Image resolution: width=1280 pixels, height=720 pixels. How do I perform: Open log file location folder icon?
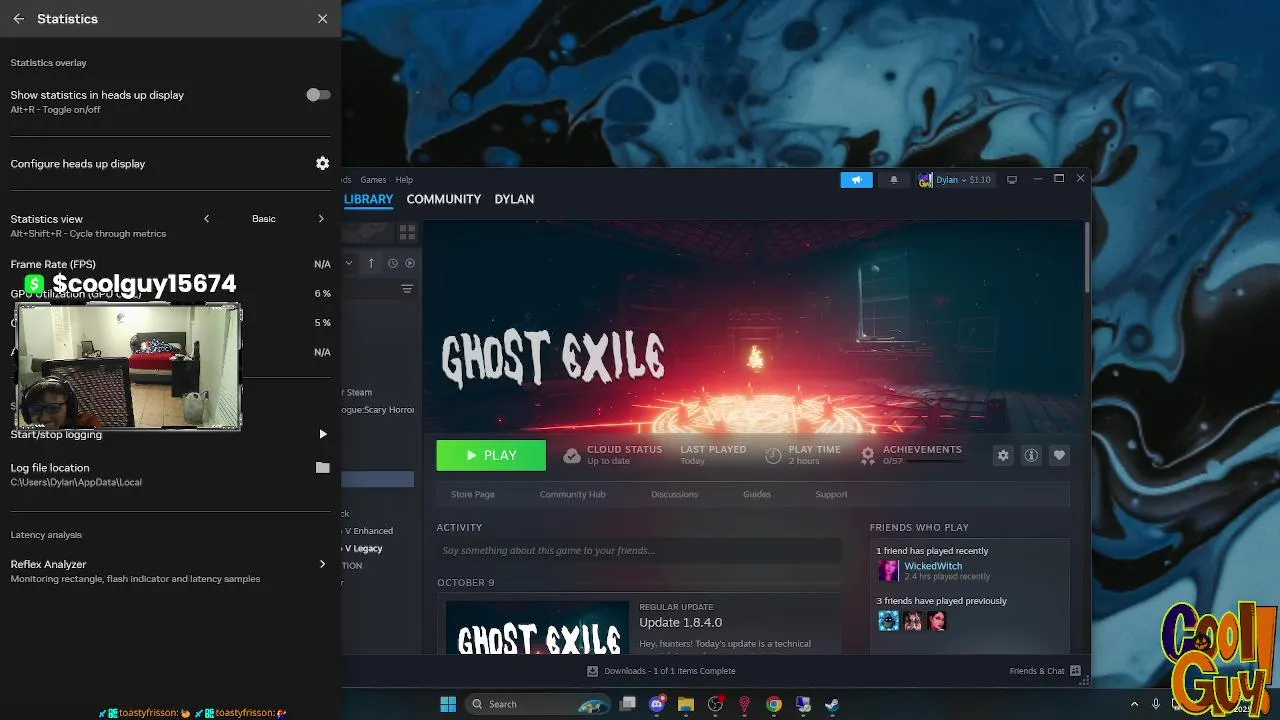(322, 468)
